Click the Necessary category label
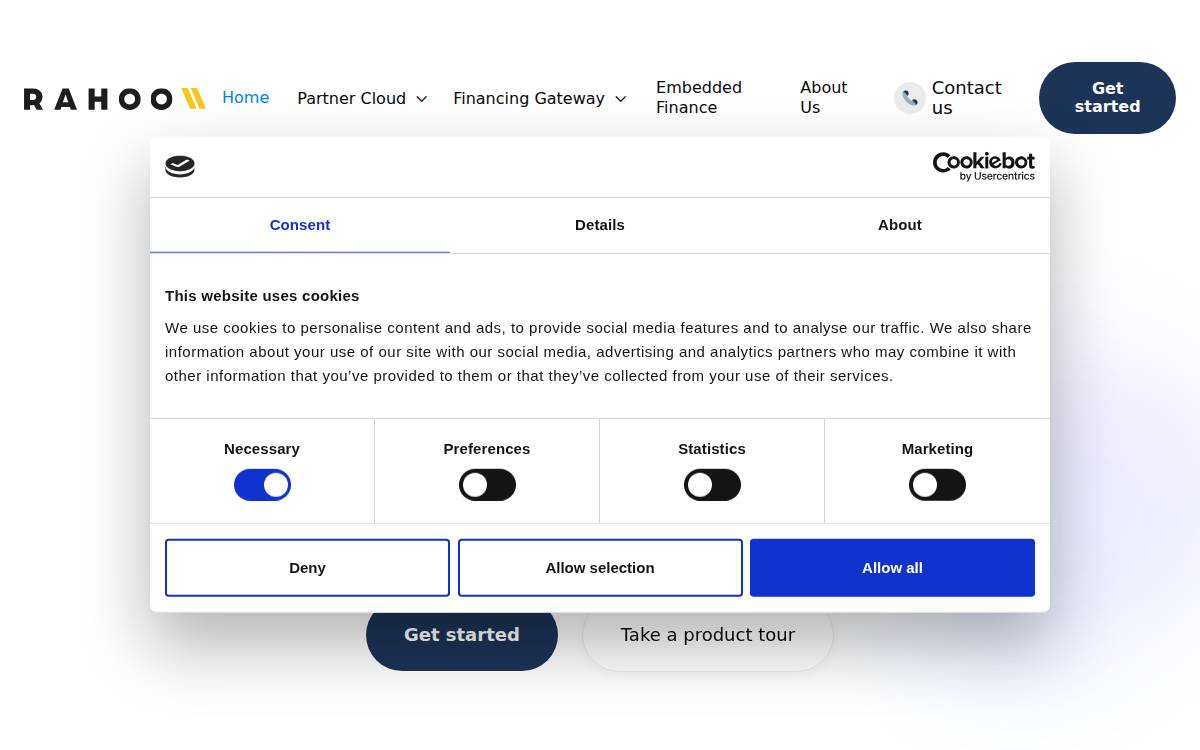Screen dimensions: 1200x750 click(262, 449)
